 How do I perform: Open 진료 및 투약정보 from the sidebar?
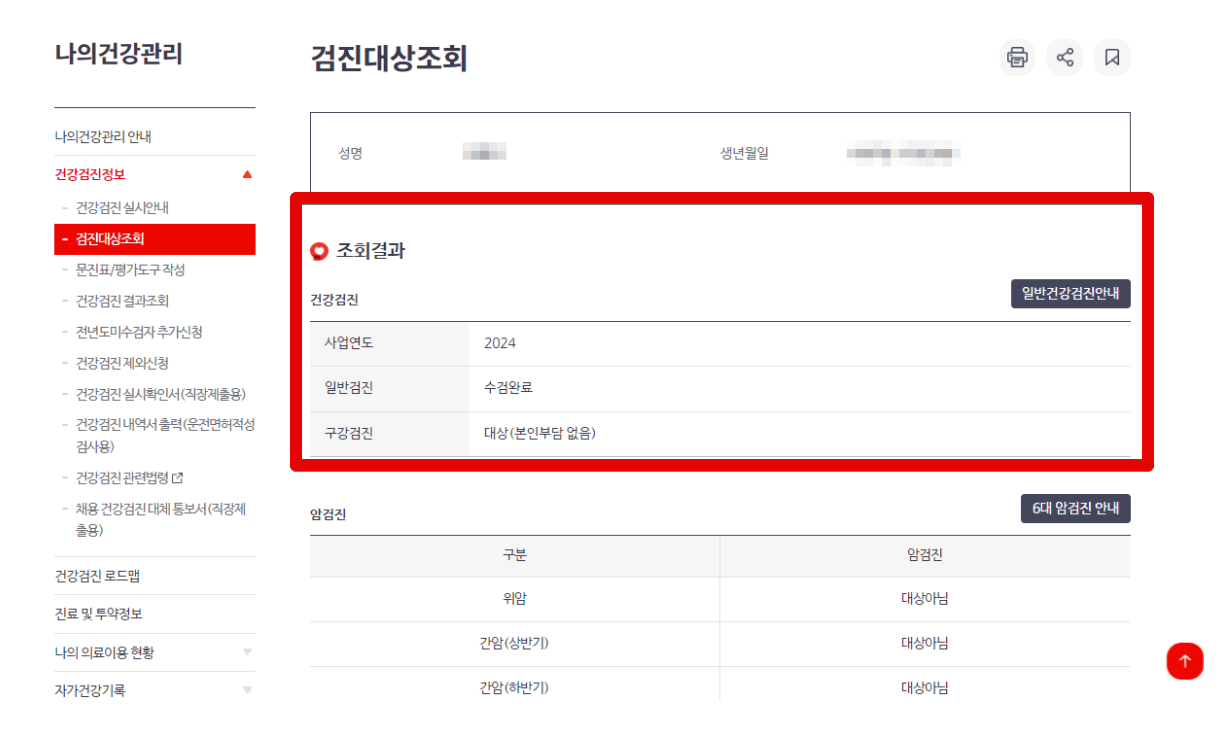coord(100,613)
